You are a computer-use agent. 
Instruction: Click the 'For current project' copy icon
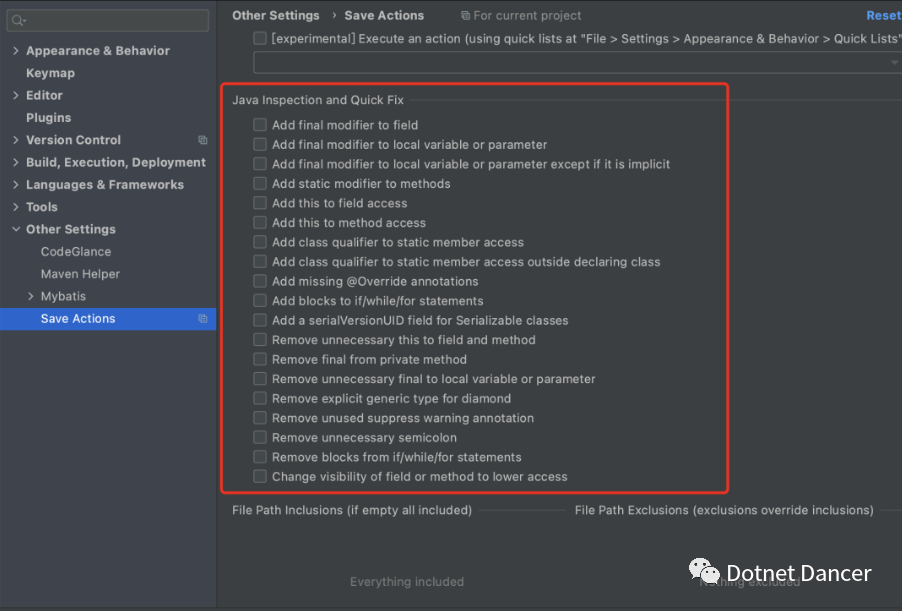[x=466, y=16]
